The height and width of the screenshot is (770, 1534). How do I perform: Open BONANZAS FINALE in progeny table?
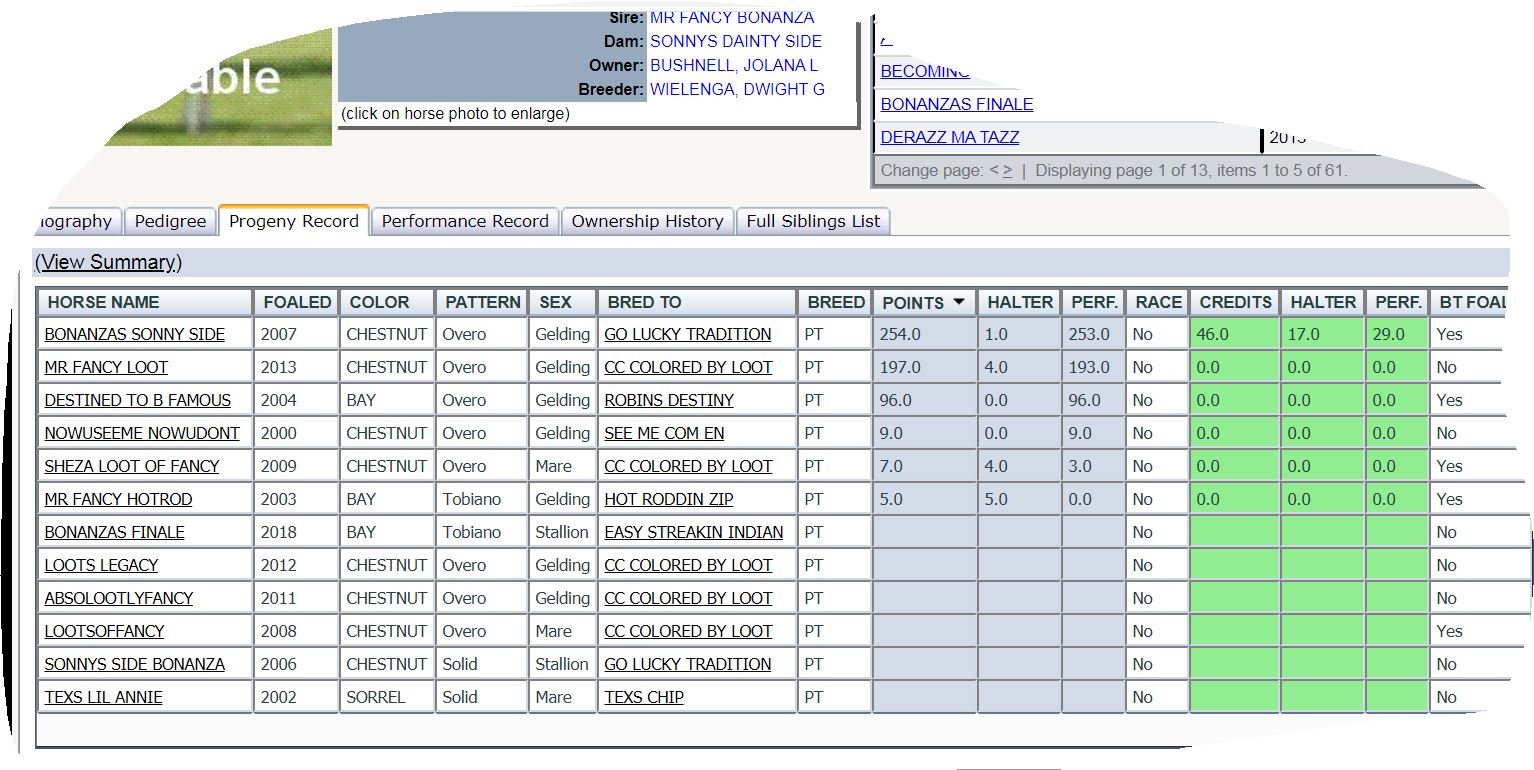[x=115, y=532]
